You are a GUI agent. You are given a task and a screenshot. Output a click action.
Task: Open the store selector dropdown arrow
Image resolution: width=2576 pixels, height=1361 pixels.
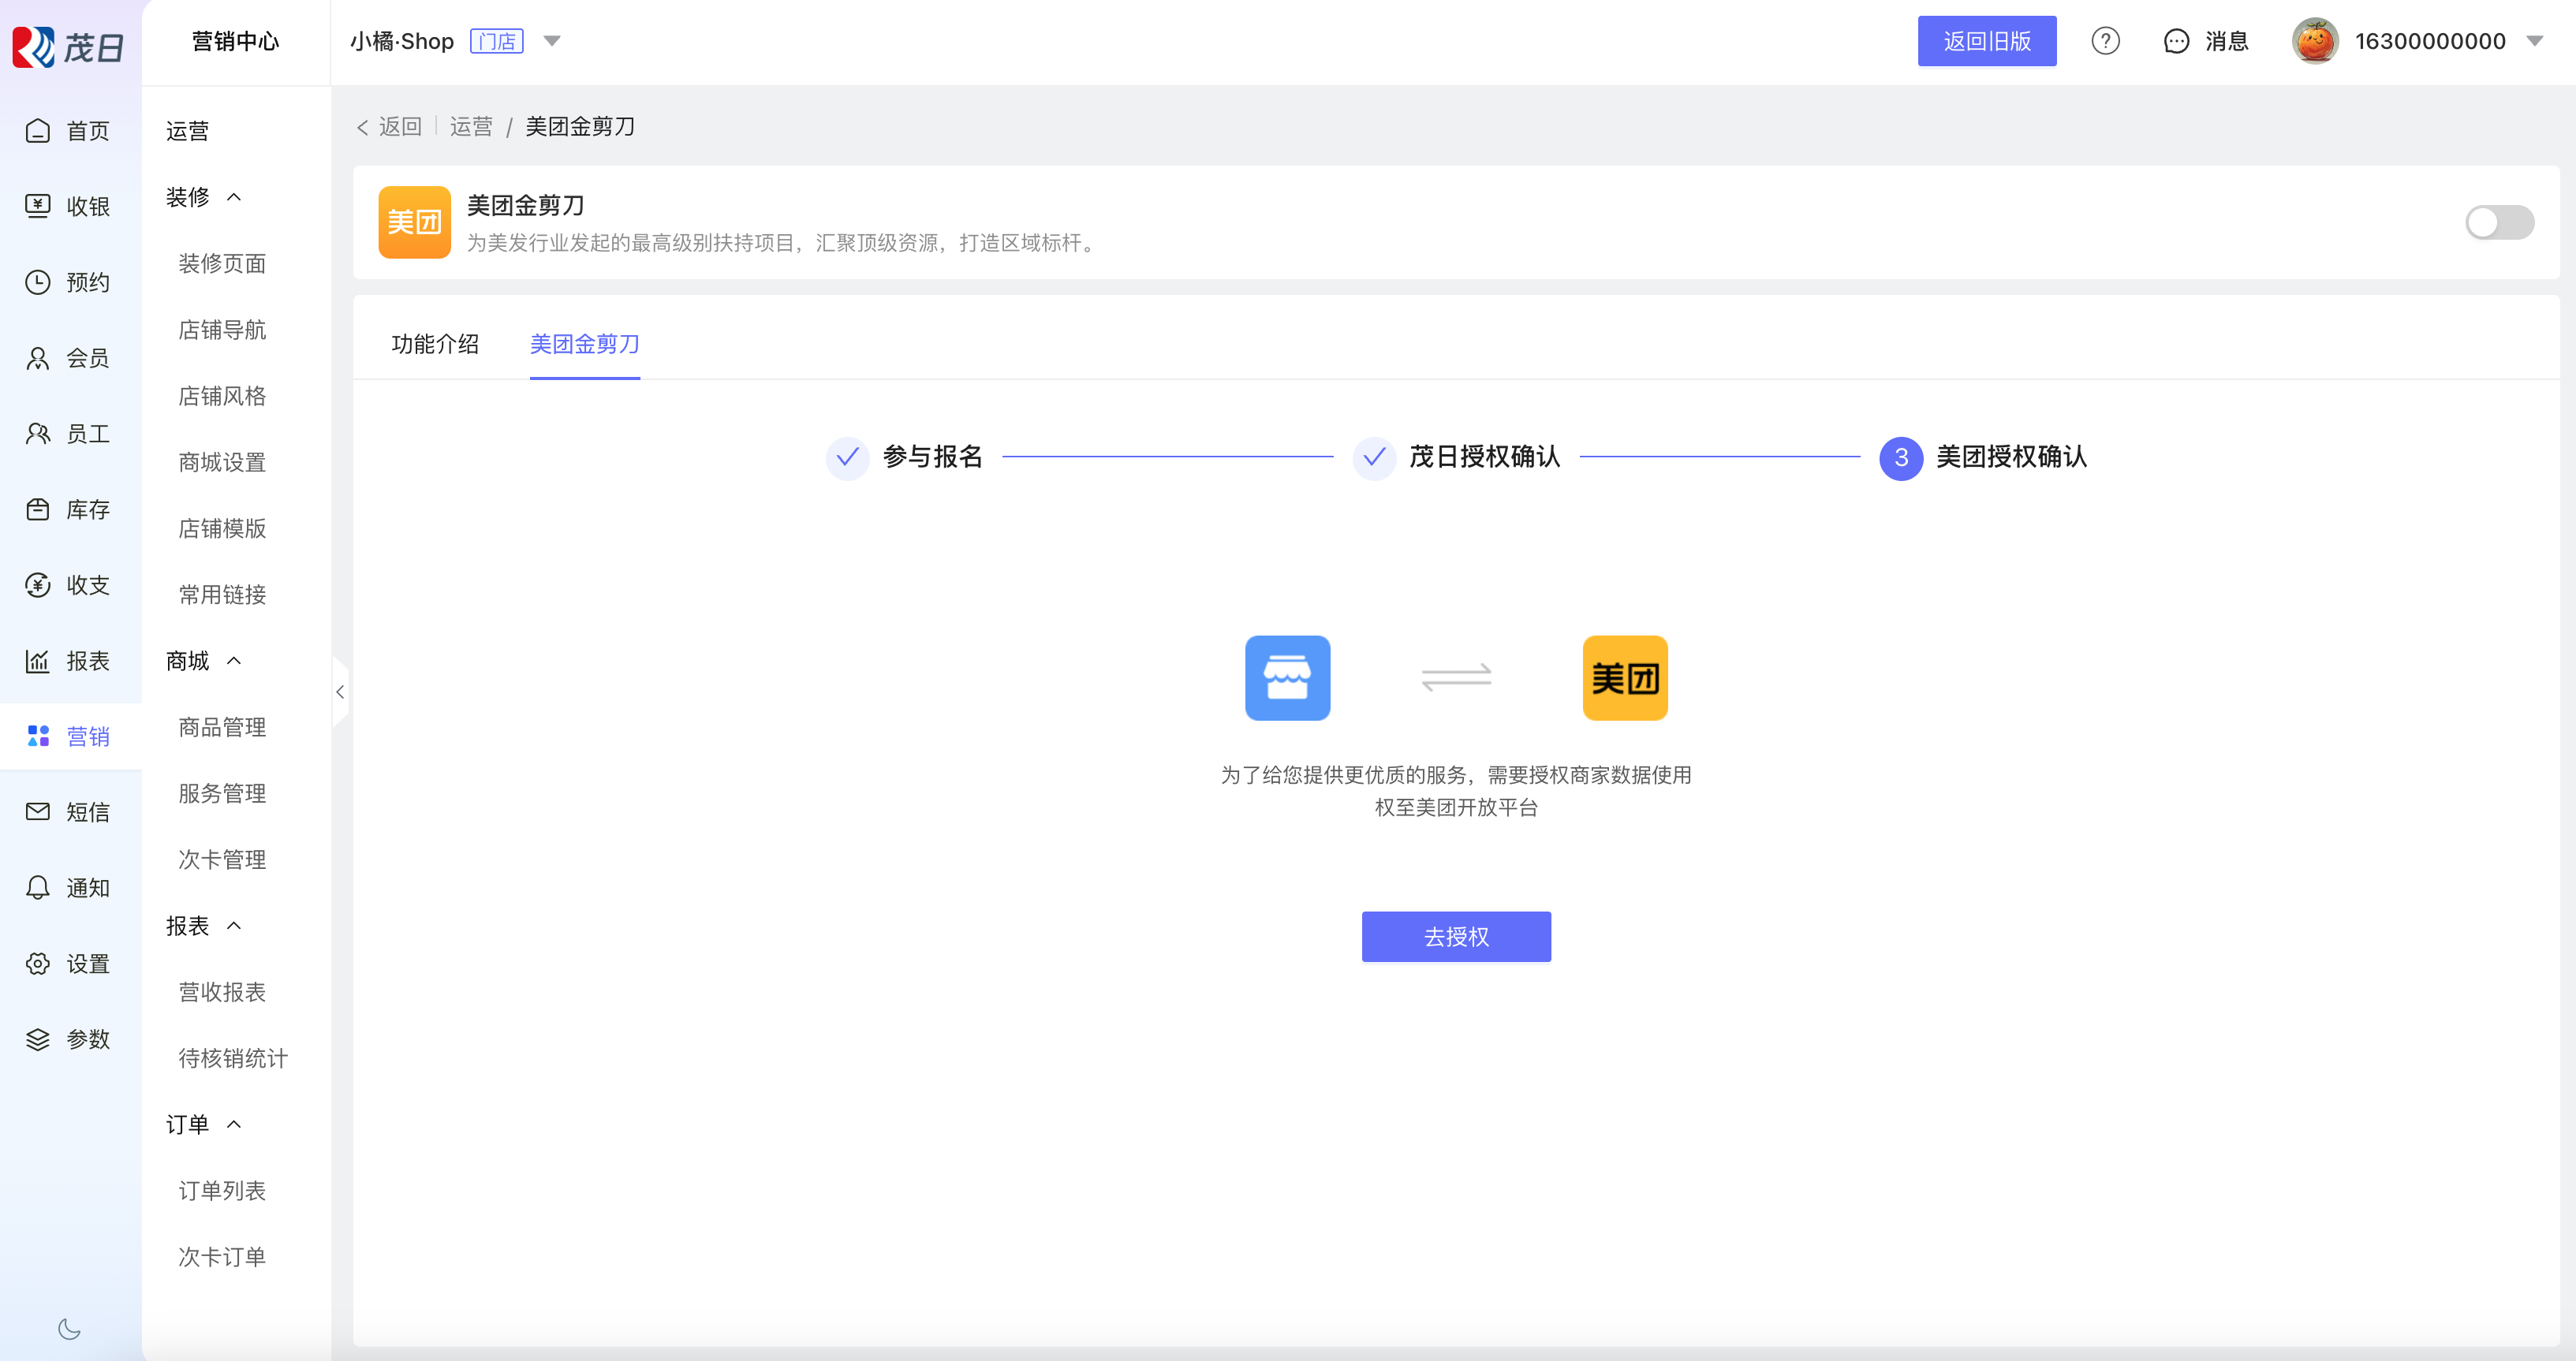pos(552,41)
